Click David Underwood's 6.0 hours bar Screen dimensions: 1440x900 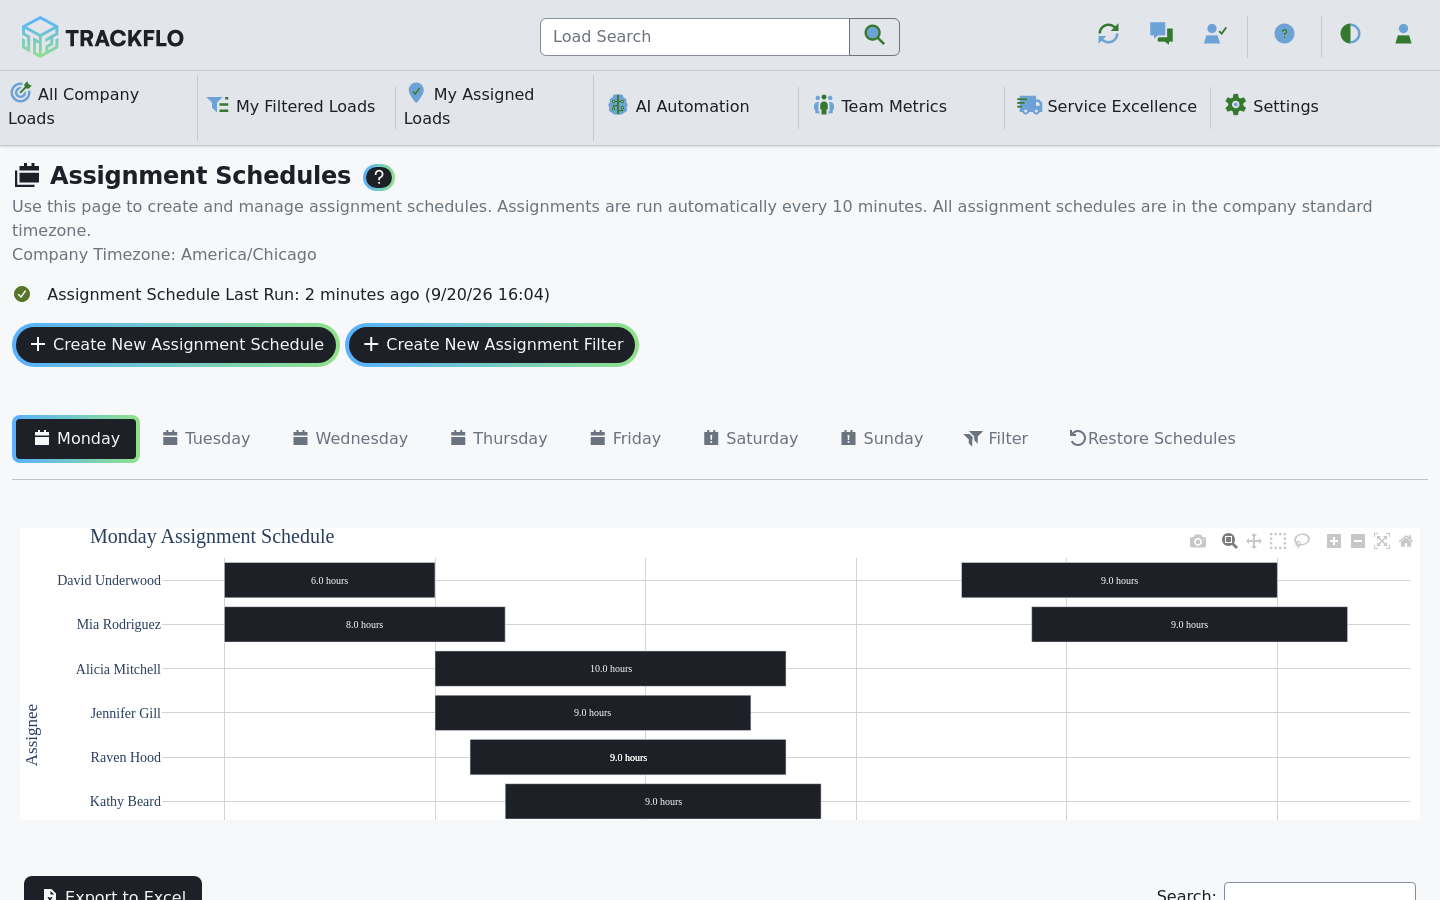(x=330, y=580)
